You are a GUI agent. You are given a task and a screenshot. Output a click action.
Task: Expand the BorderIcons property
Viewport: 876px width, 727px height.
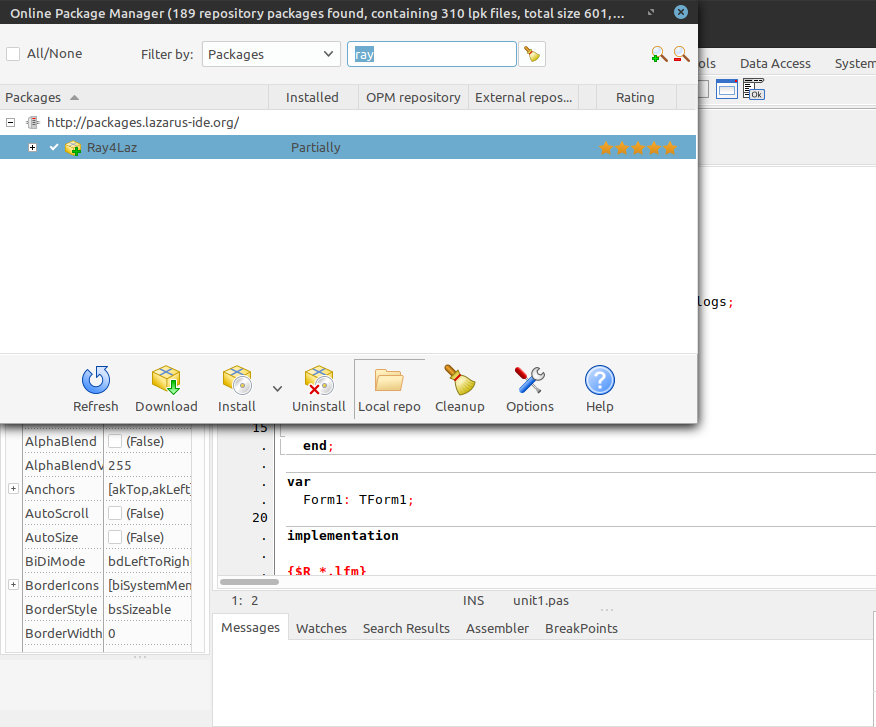[13, 585]
